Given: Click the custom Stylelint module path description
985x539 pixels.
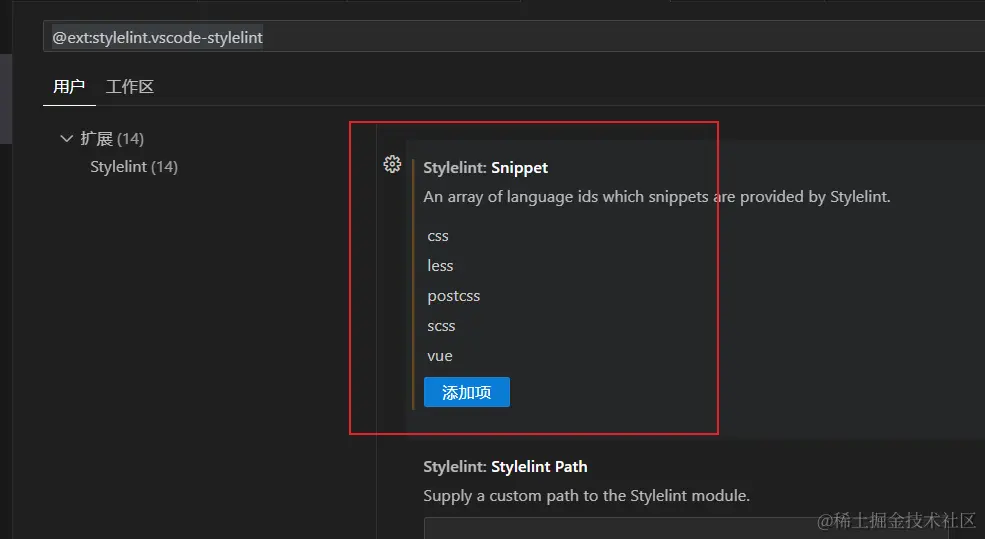Looking at the screenshot, I should coord(586,496).
